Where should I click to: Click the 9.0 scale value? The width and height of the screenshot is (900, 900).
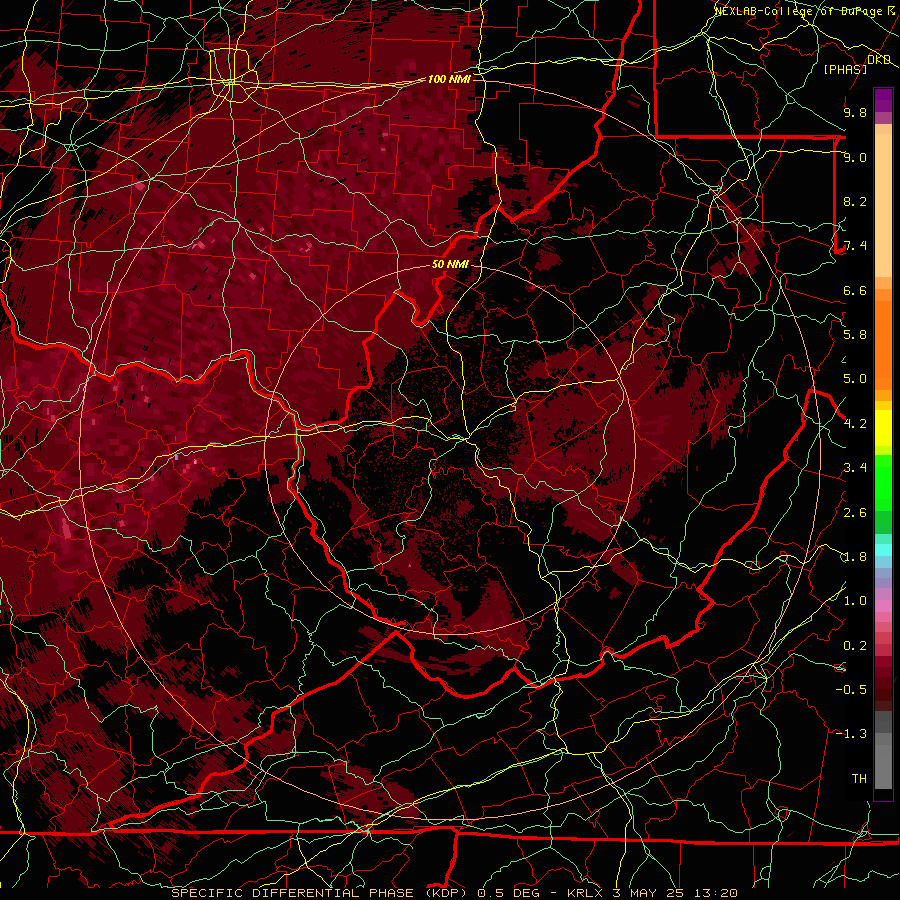(855, 157)
